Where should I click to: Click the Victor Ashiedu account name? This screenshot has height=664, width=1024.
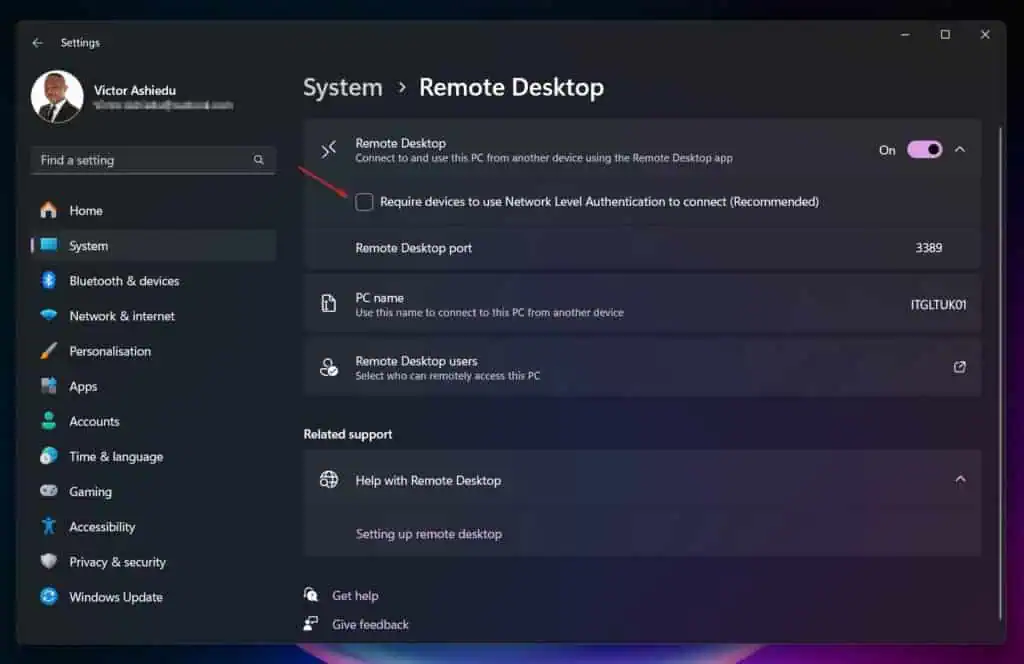[x=135, y=90]
